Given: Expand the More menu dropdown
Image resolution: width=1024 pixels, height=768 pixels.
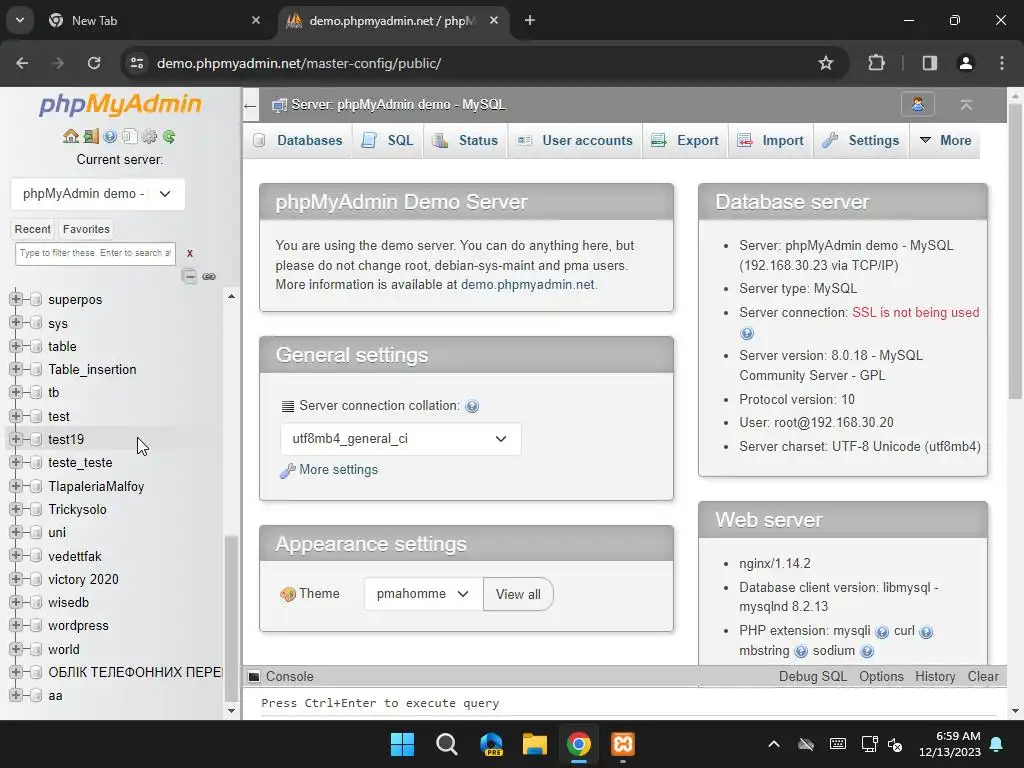Looking at the screenshot, I should coord(945,140).
